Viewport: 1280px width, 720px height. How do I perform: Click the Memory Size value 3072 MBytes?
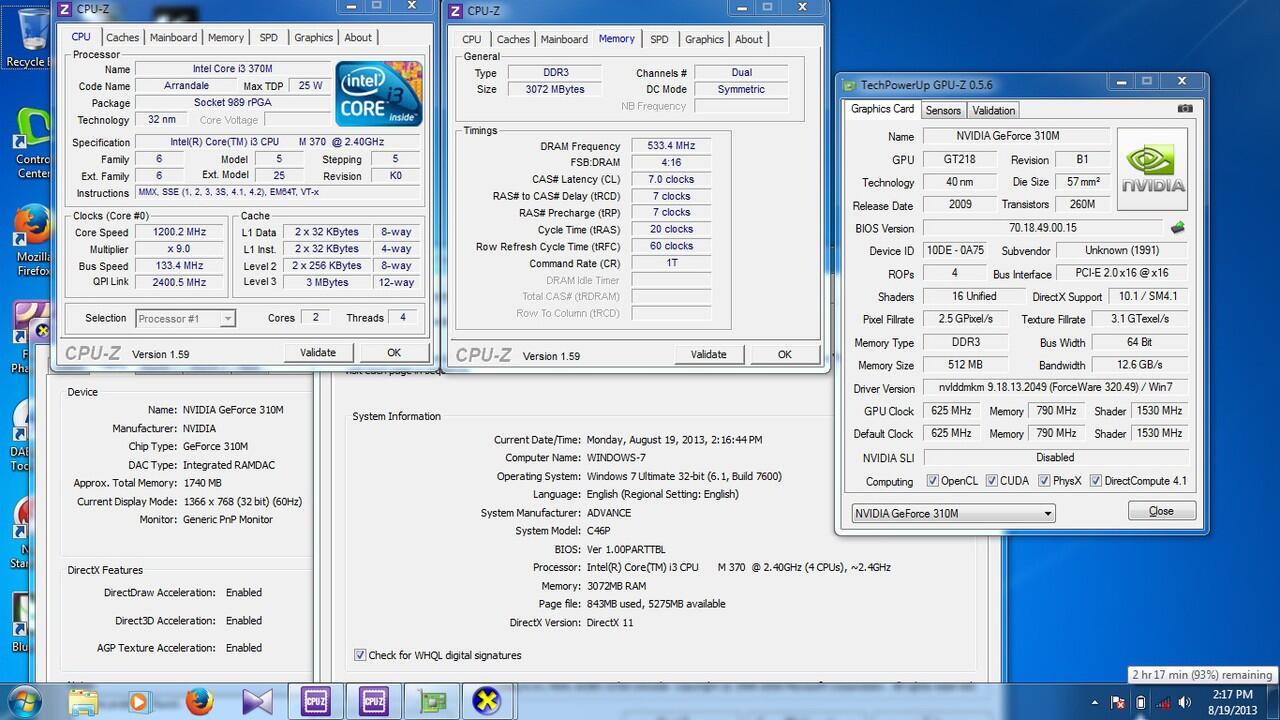tap(555, 89)
